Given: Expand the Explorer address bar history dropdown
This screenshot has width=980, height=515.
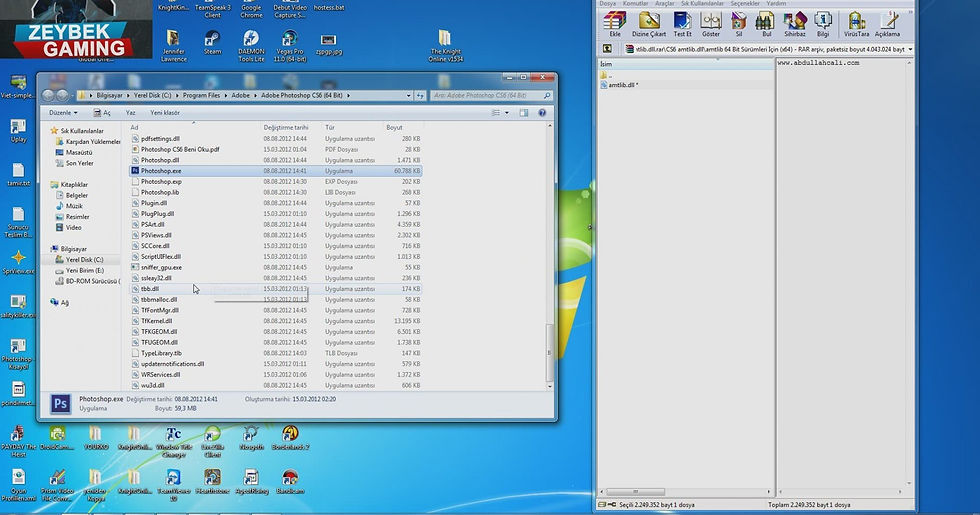Looking at the screenshot, I should [x=408, y=96].
